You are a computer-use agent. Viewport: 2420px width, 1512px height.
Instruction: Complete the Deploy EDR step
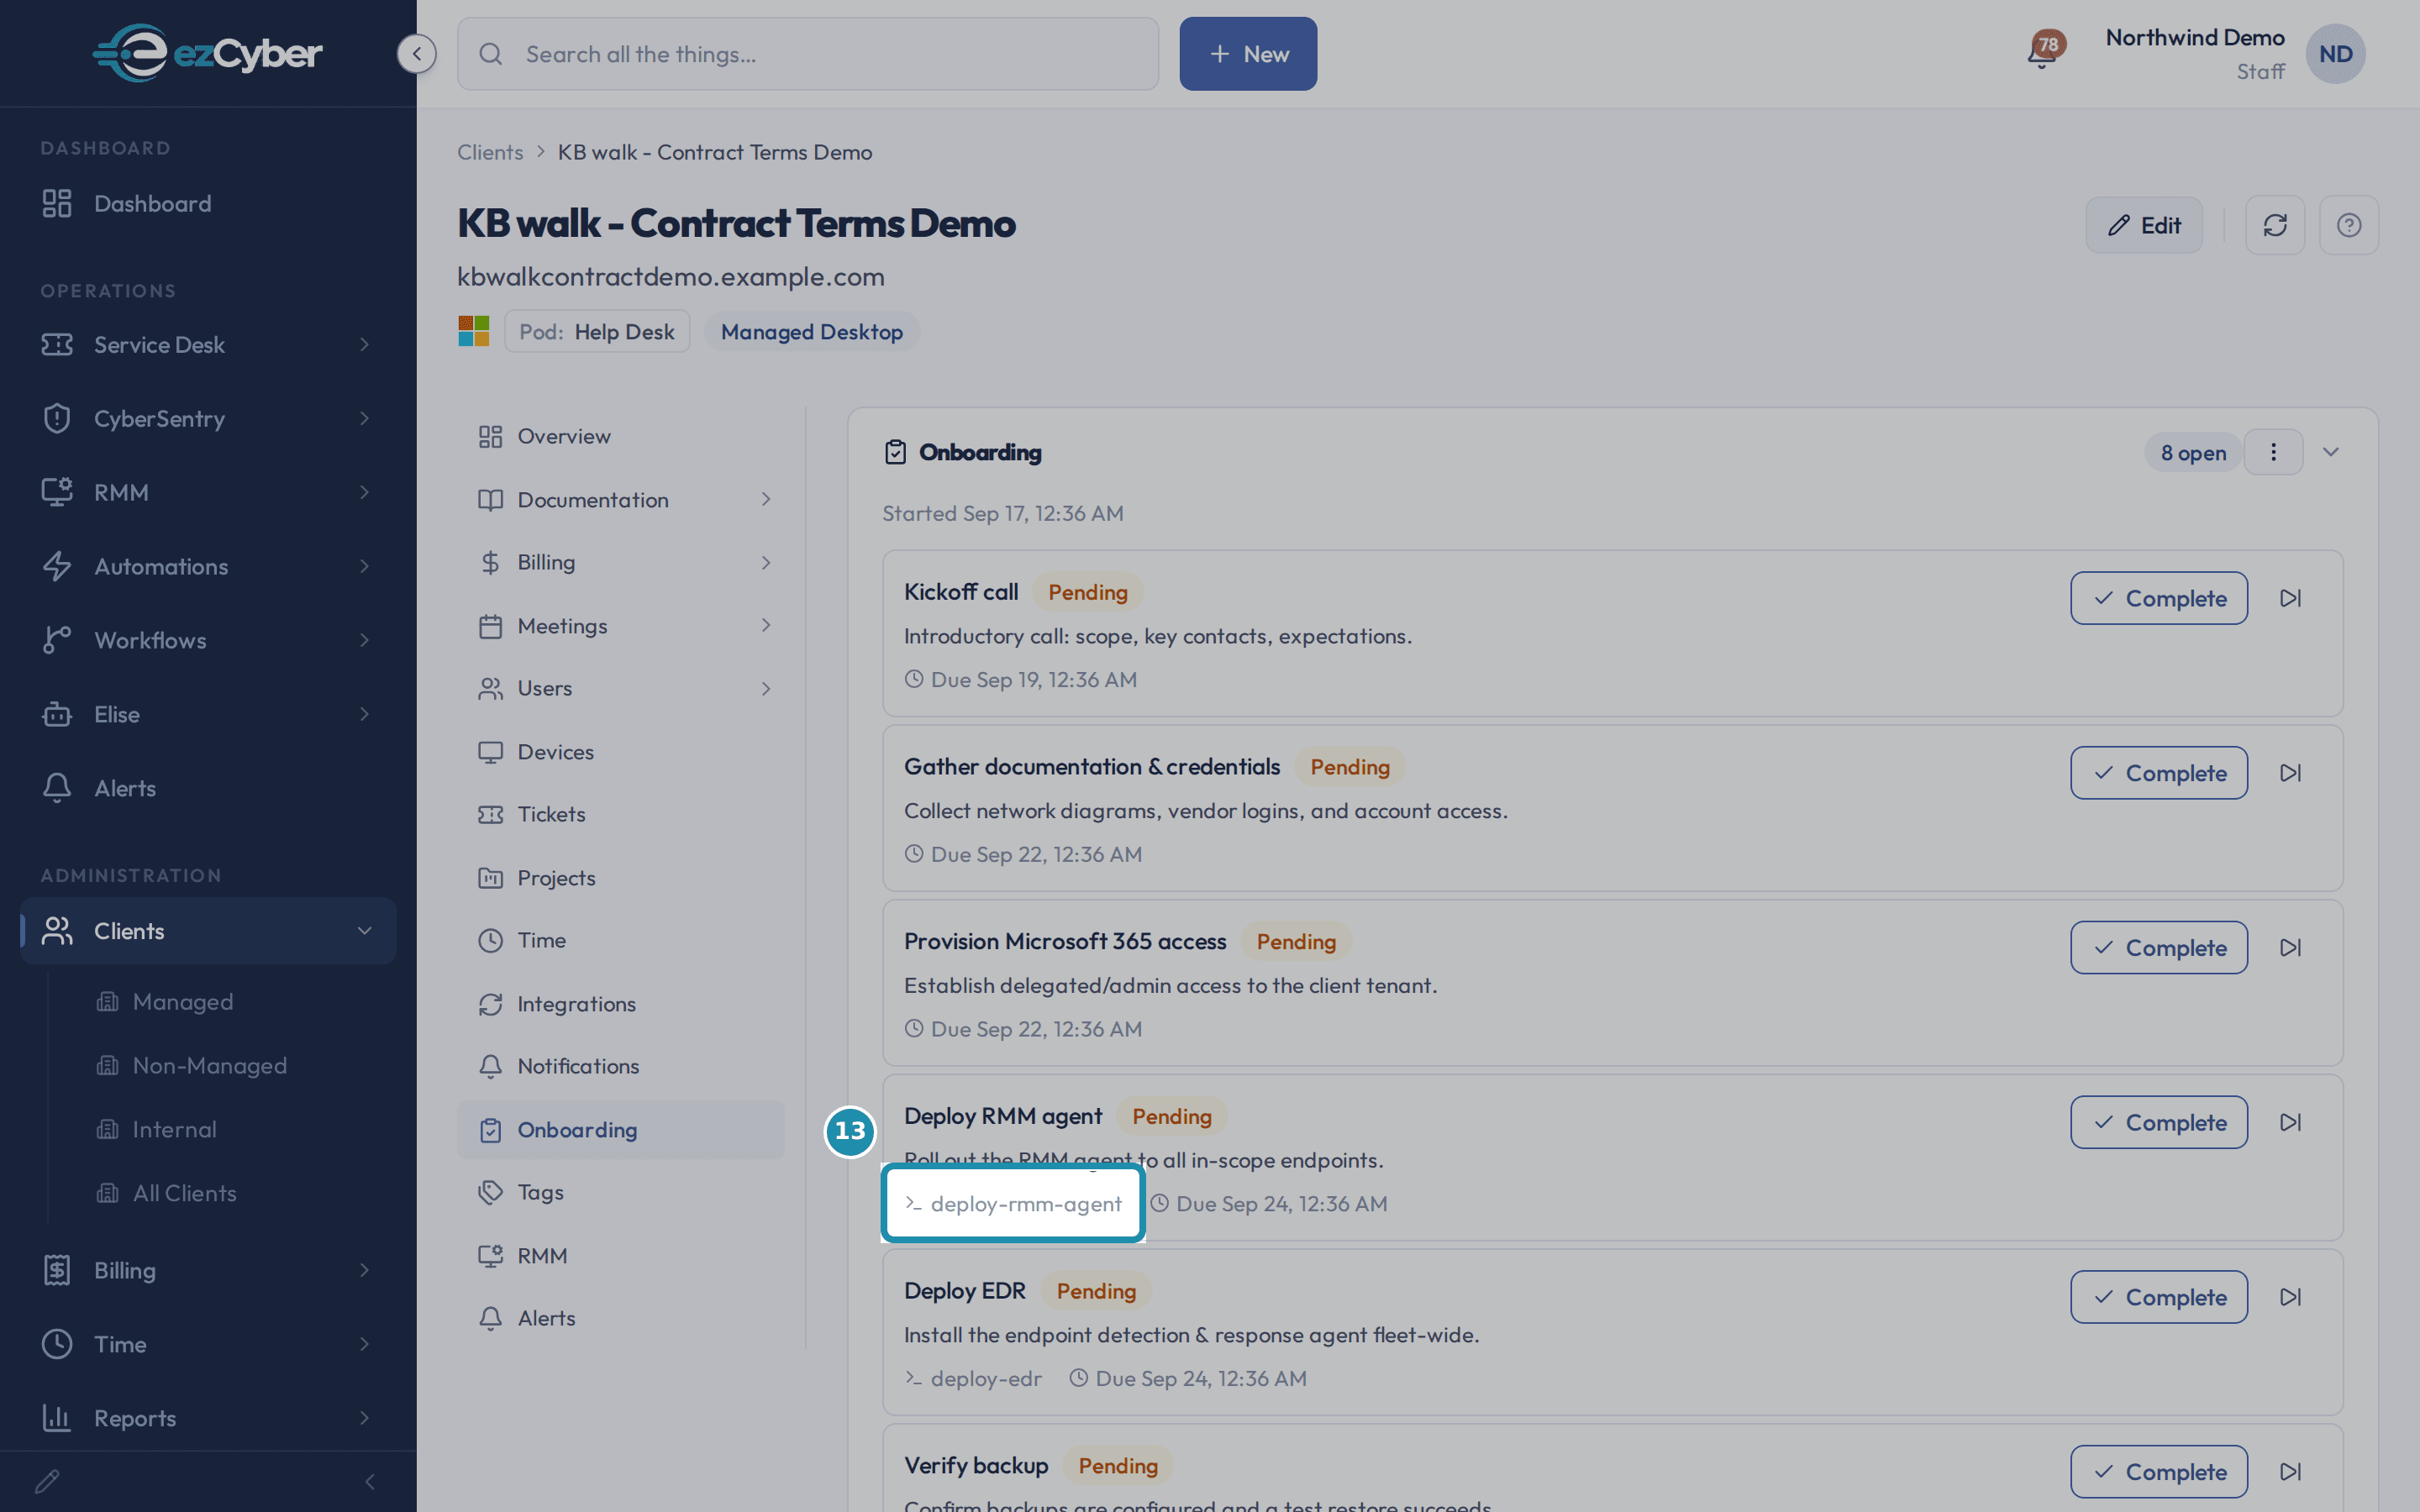click(x=2159, y=1297)
